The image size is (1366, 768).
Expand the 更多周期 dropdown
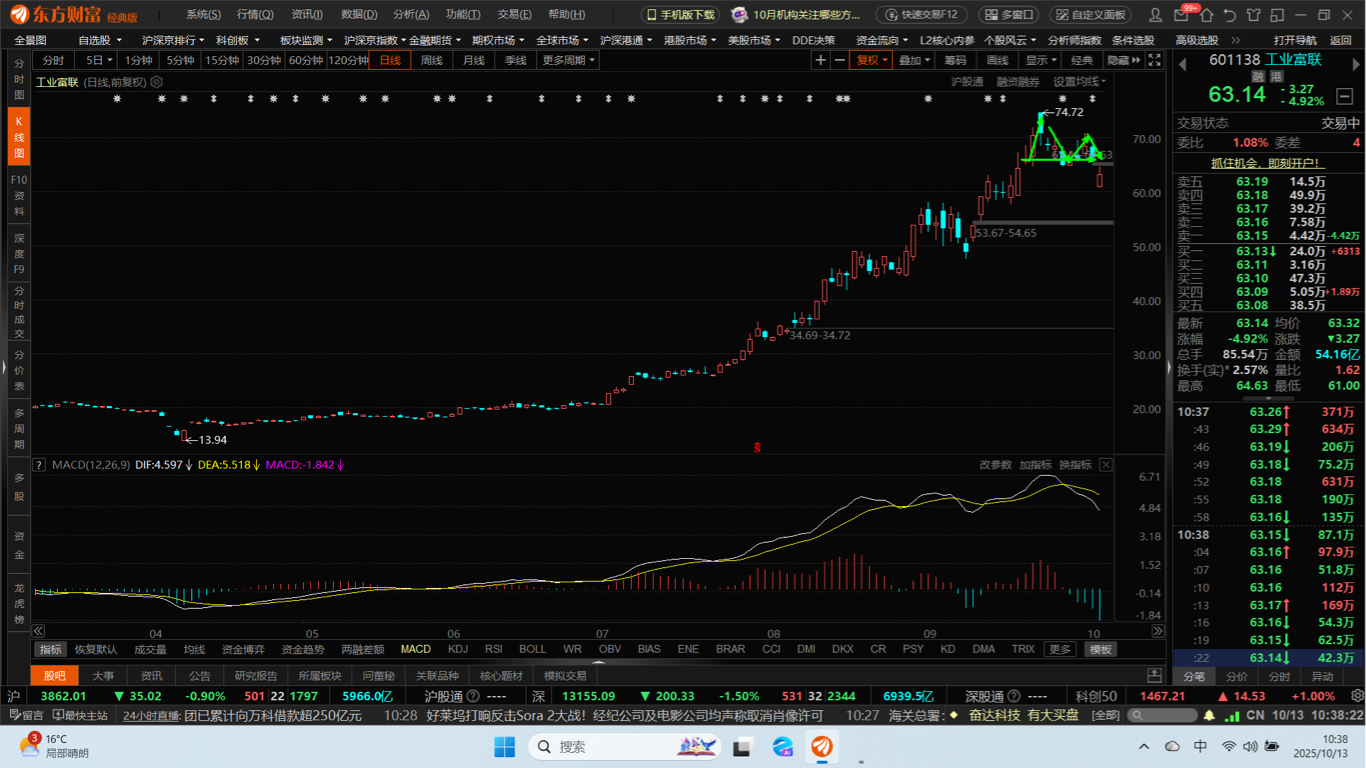pyautogui.click(x=568, y=60)
